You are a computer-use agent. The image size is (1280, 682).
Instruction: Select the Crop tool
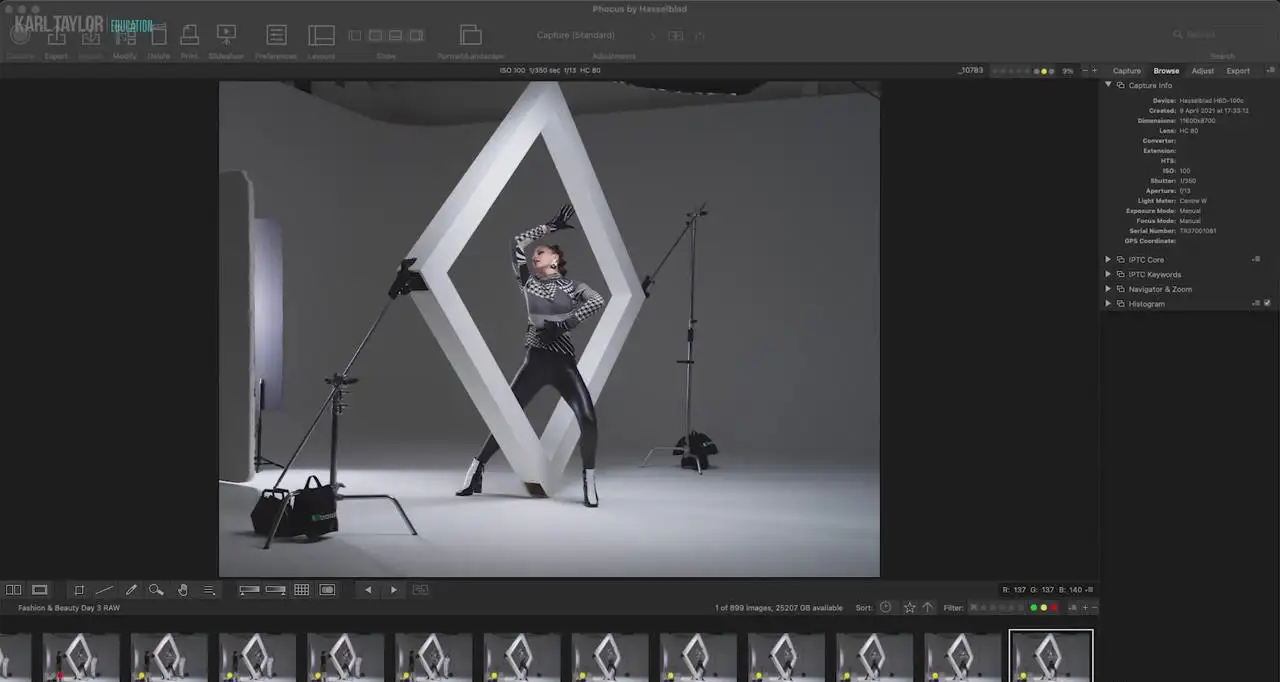pyautogui.click(x=79, y=590)
